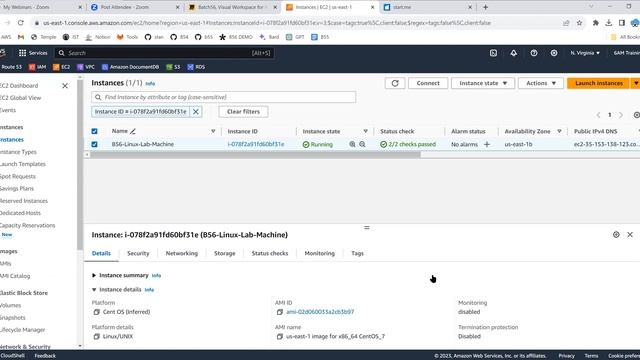Bookmark this page with the star icon
This screenshot has height=360, width=640.
click(x=580, y=23)
